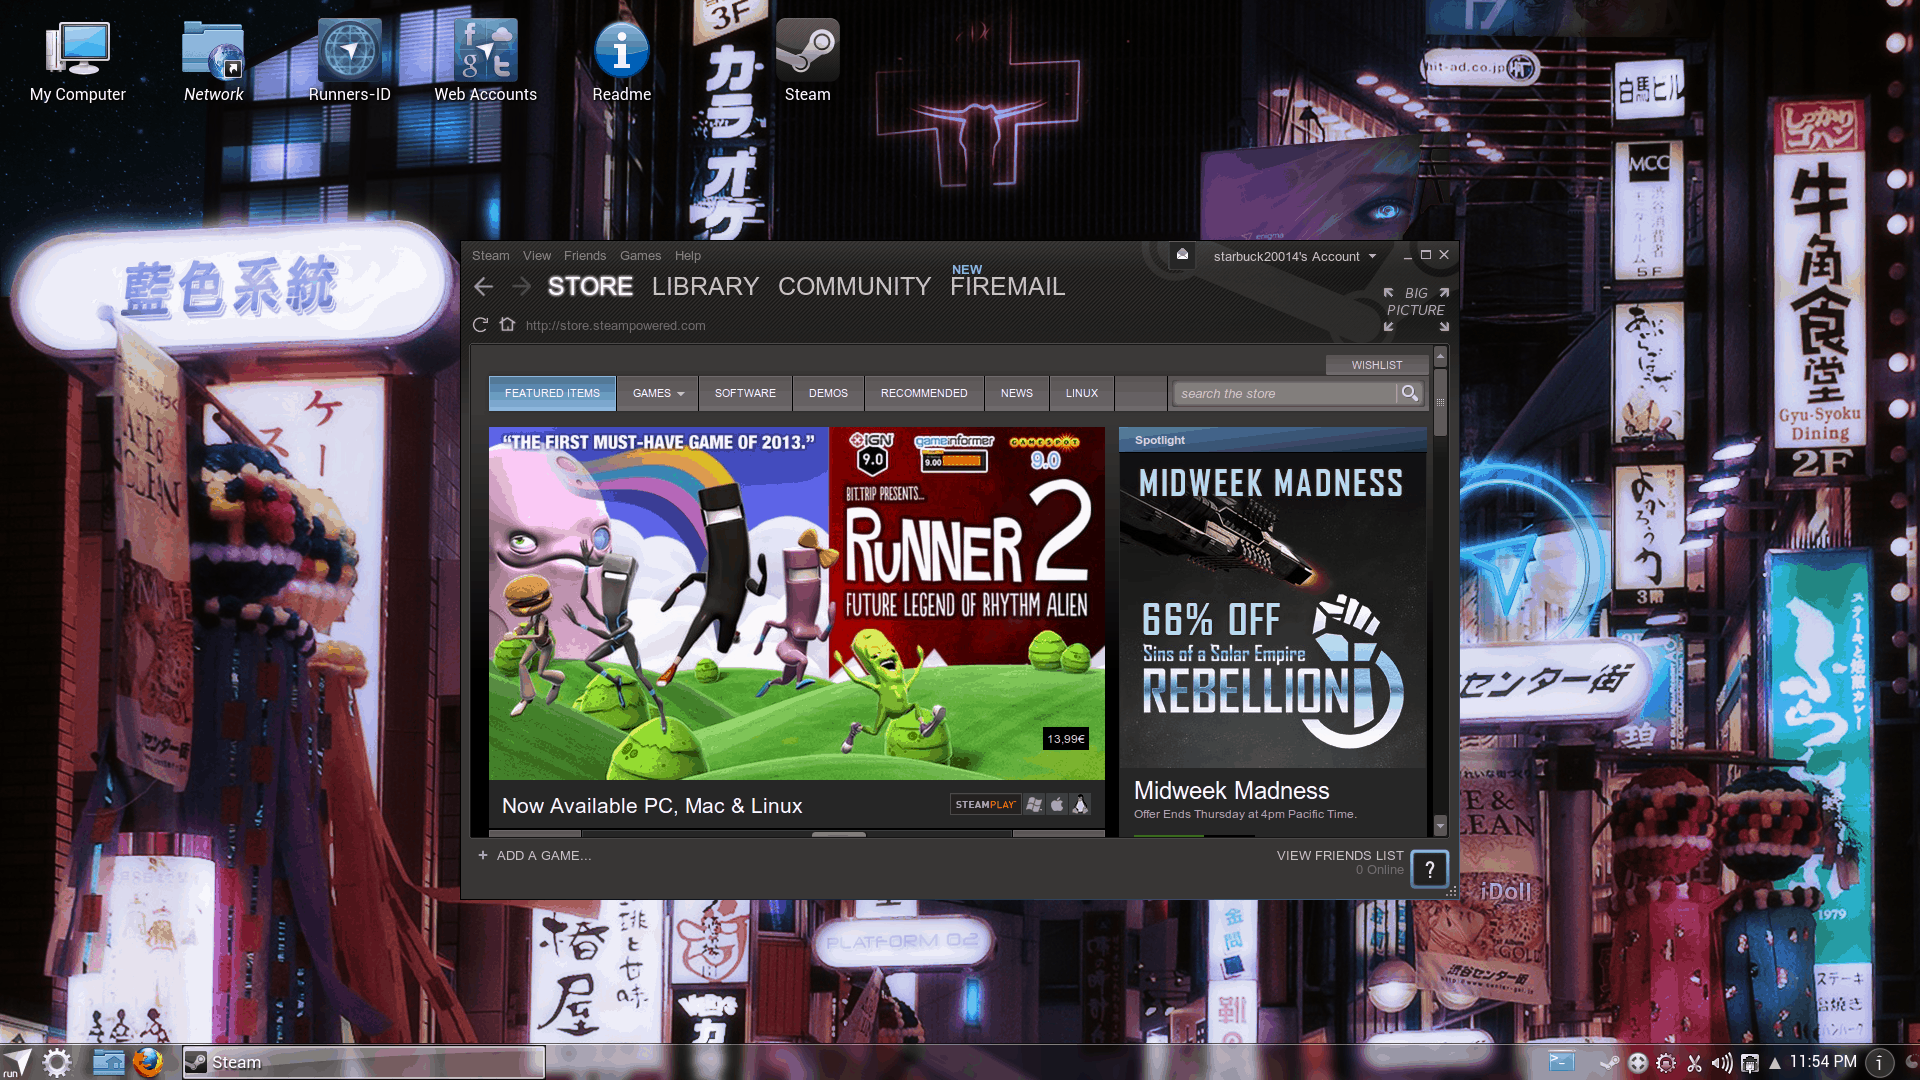Click the store URL address field
The height and width of the screenshot is (1080, 1920).
coord(616,325)
